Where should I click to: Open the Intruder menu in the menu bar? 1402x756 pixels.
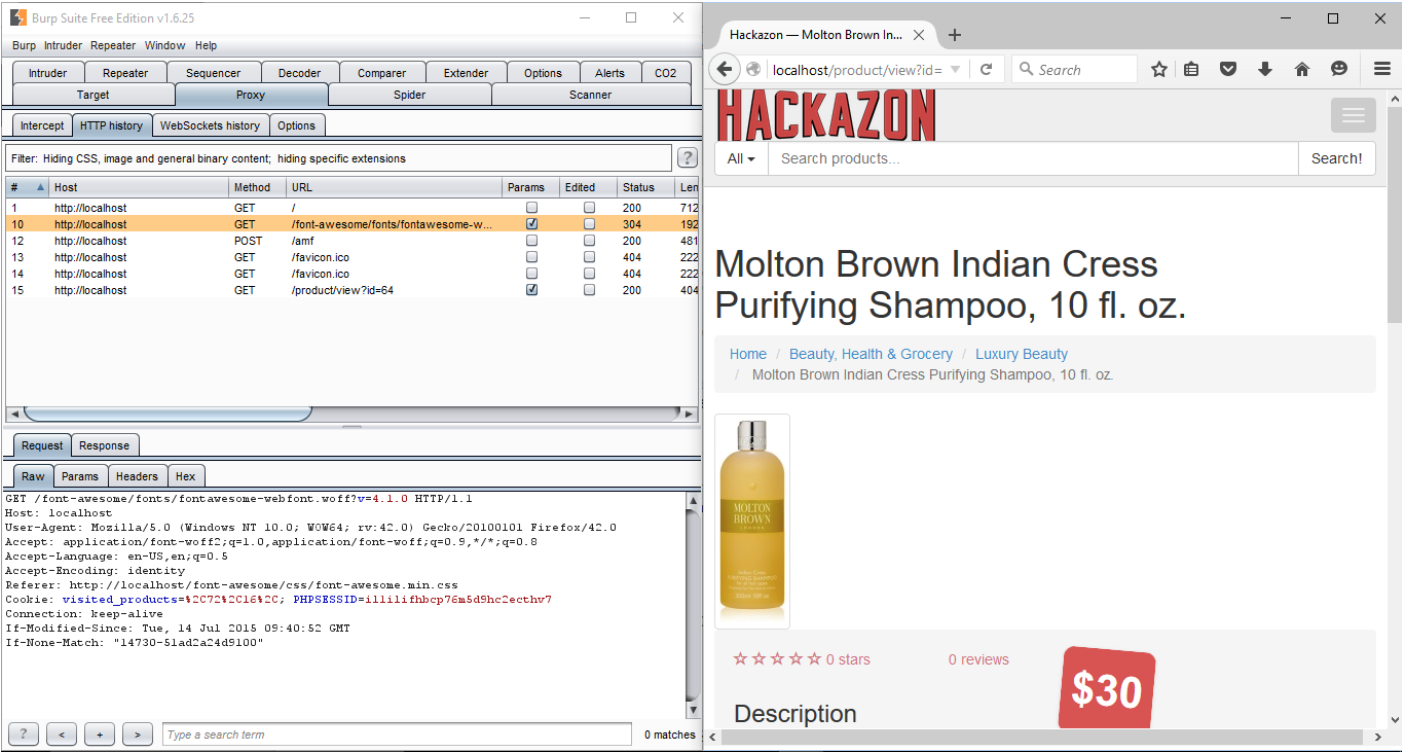pyautogui.click(x=63, y=45)
